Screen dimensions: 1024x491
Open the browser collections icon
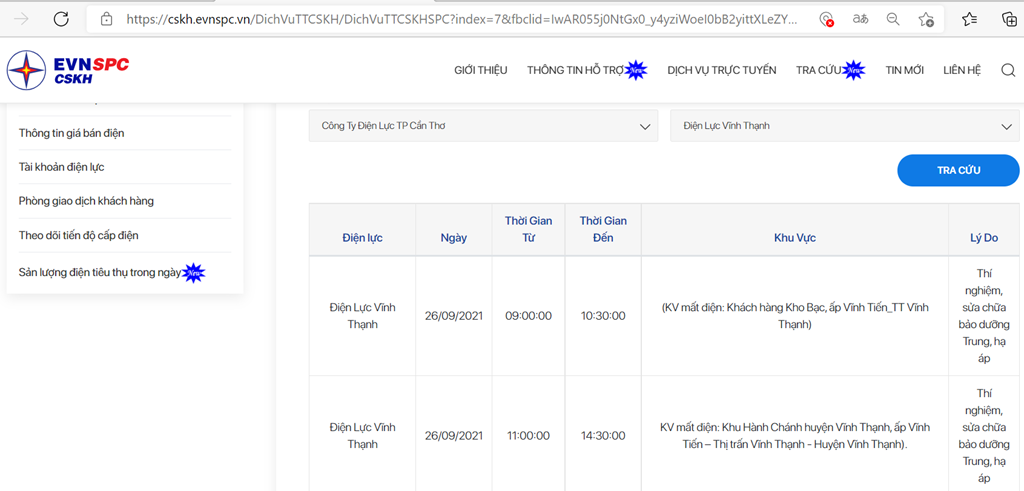(1009, 19)
